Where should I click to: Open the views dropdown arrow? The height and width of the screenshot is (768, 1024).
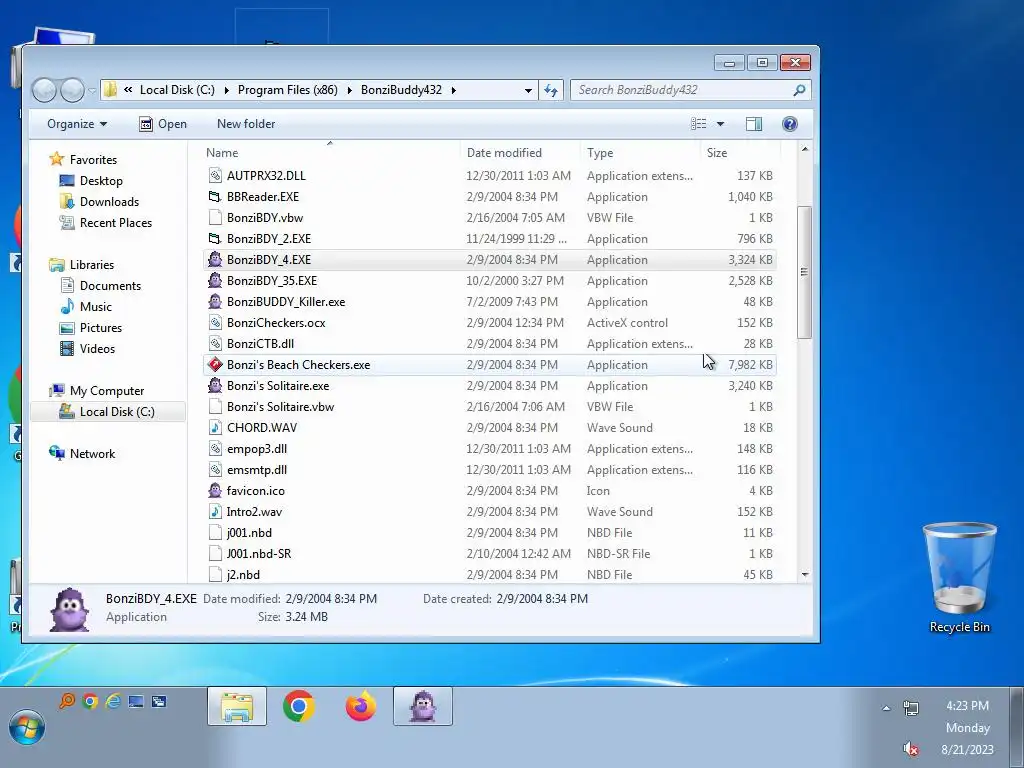point(720,124)
